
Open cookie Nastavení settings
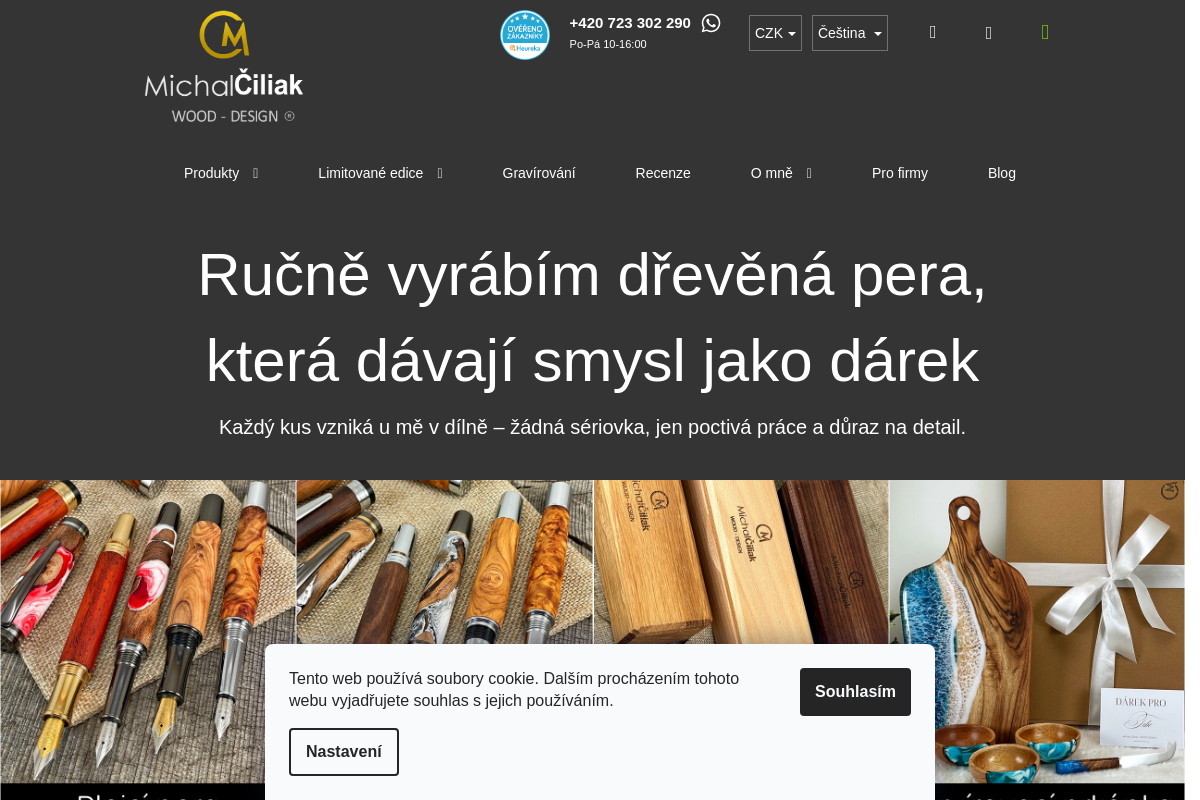[x=344, y=752]
